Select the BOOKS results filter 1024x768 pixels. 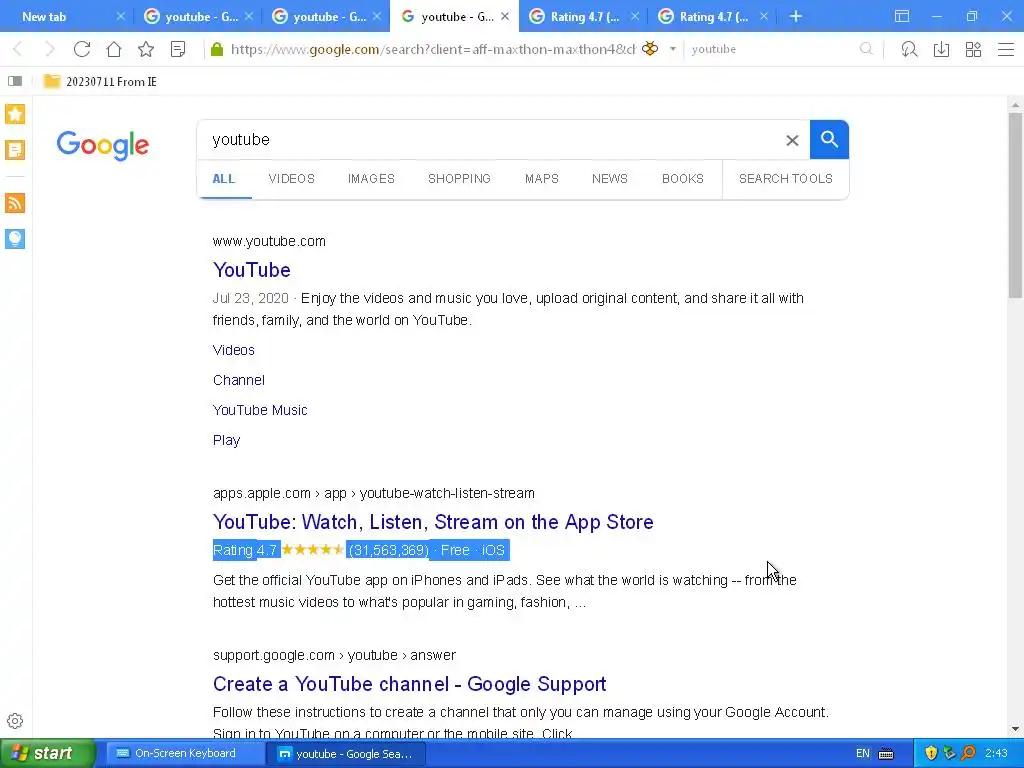(x=682, y=178)
